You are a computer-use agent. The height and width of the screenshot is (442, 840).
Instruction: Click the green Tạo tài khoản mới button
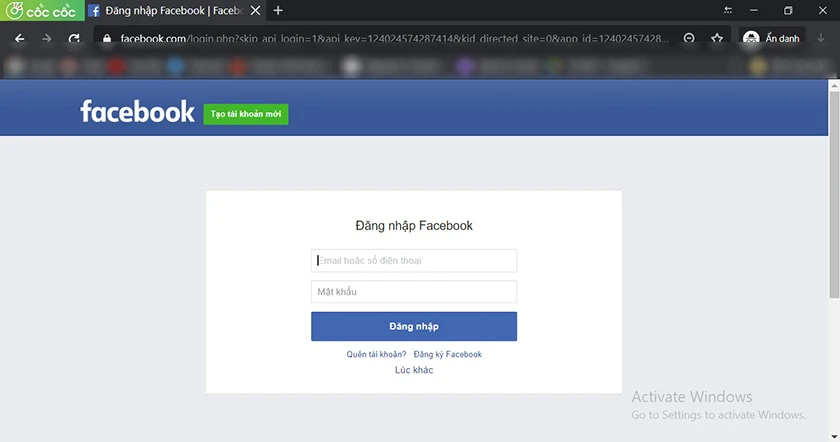pyautogui.click(x=246, y=114)
